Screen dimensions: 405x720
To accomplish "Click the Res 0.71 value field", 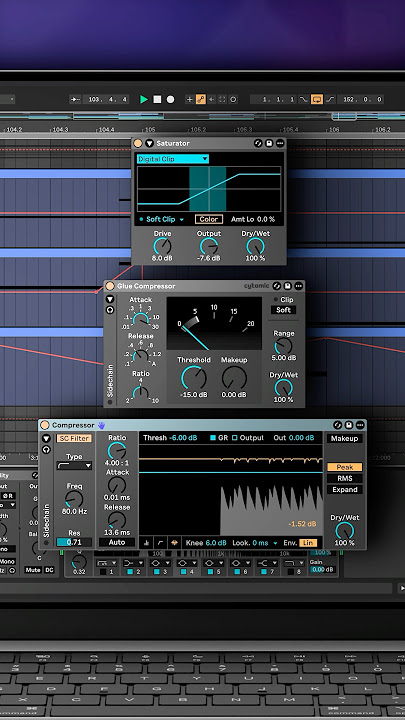I will (x=74, y=542).
